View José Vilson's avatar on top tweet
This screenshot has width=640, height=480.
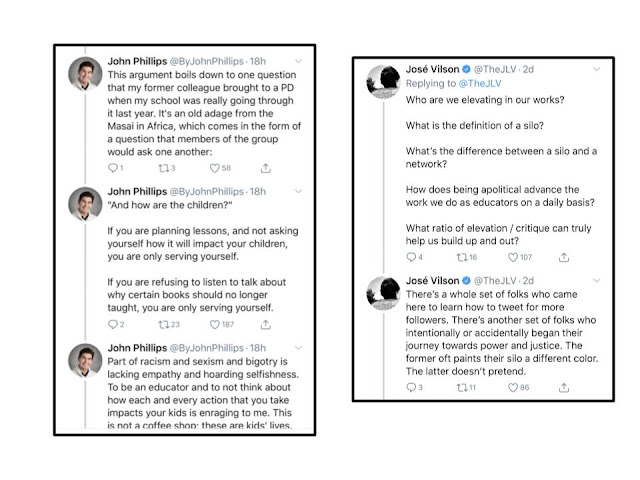point(383,82)
